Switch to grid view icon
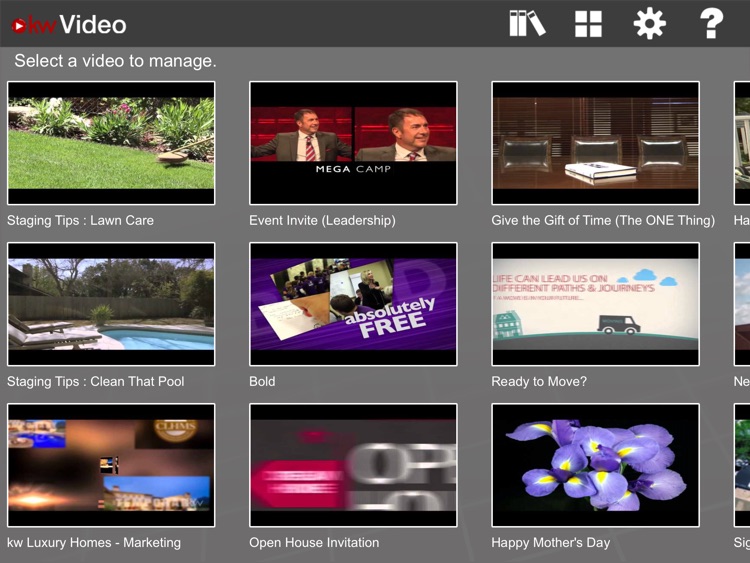This screenshot has height=563, width=750. pyautogui.click(x=588, y=24)
